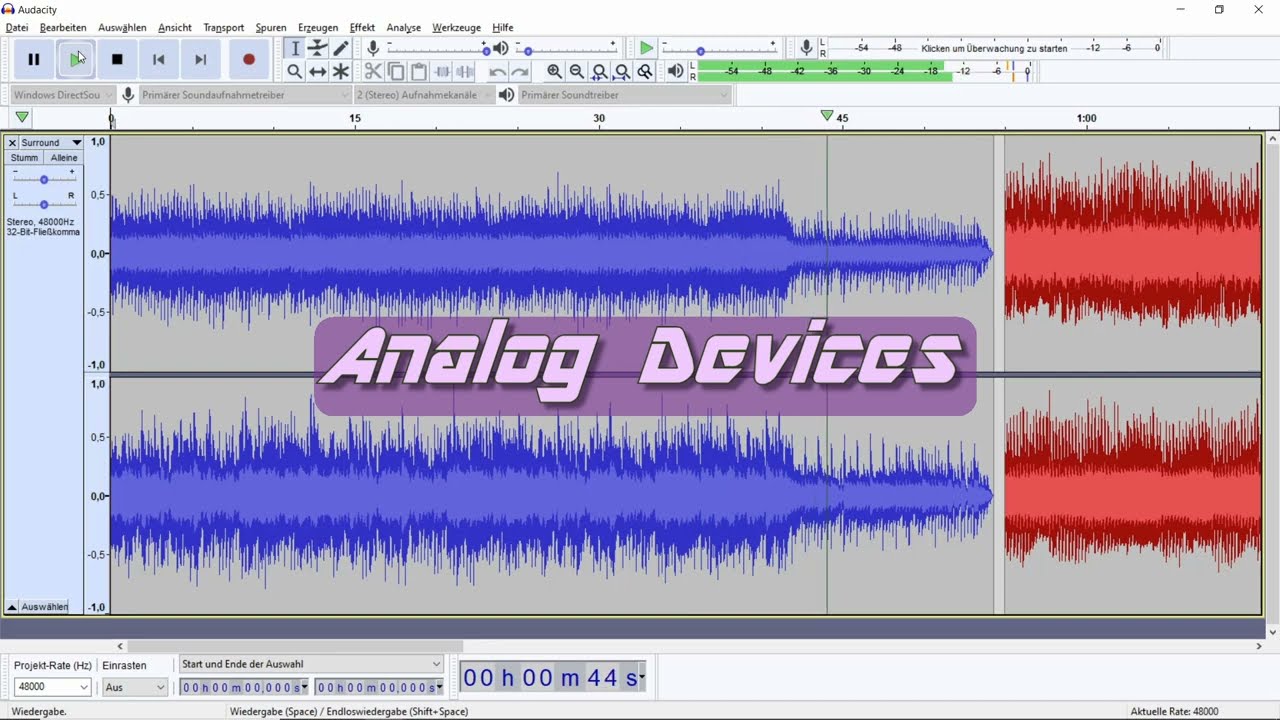Click the Trim audio icon
This screenshot has width=1280, height=720.
click(442, 71)
